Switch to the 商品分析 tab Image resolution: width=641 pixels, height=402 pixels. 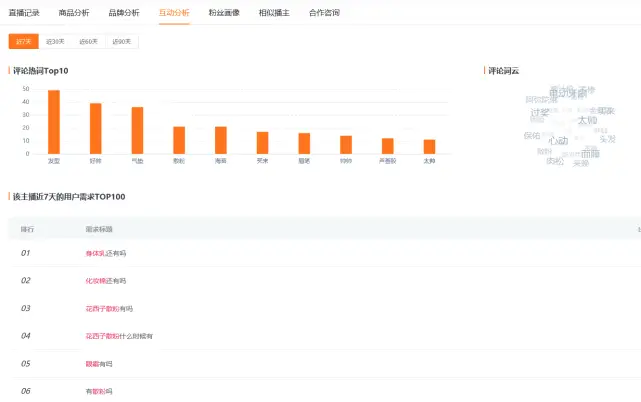pos(74,13)
